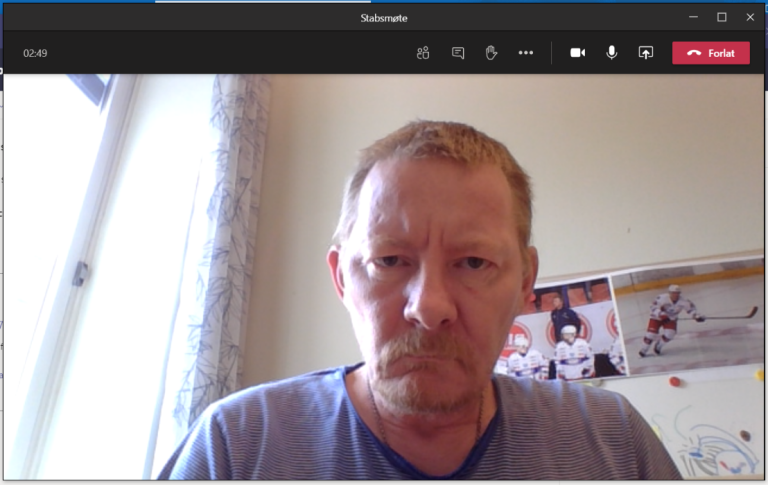The width and height of the screenshot is (768, 485).
Task: Mute the microphone
Action: (x=611, y=53)
